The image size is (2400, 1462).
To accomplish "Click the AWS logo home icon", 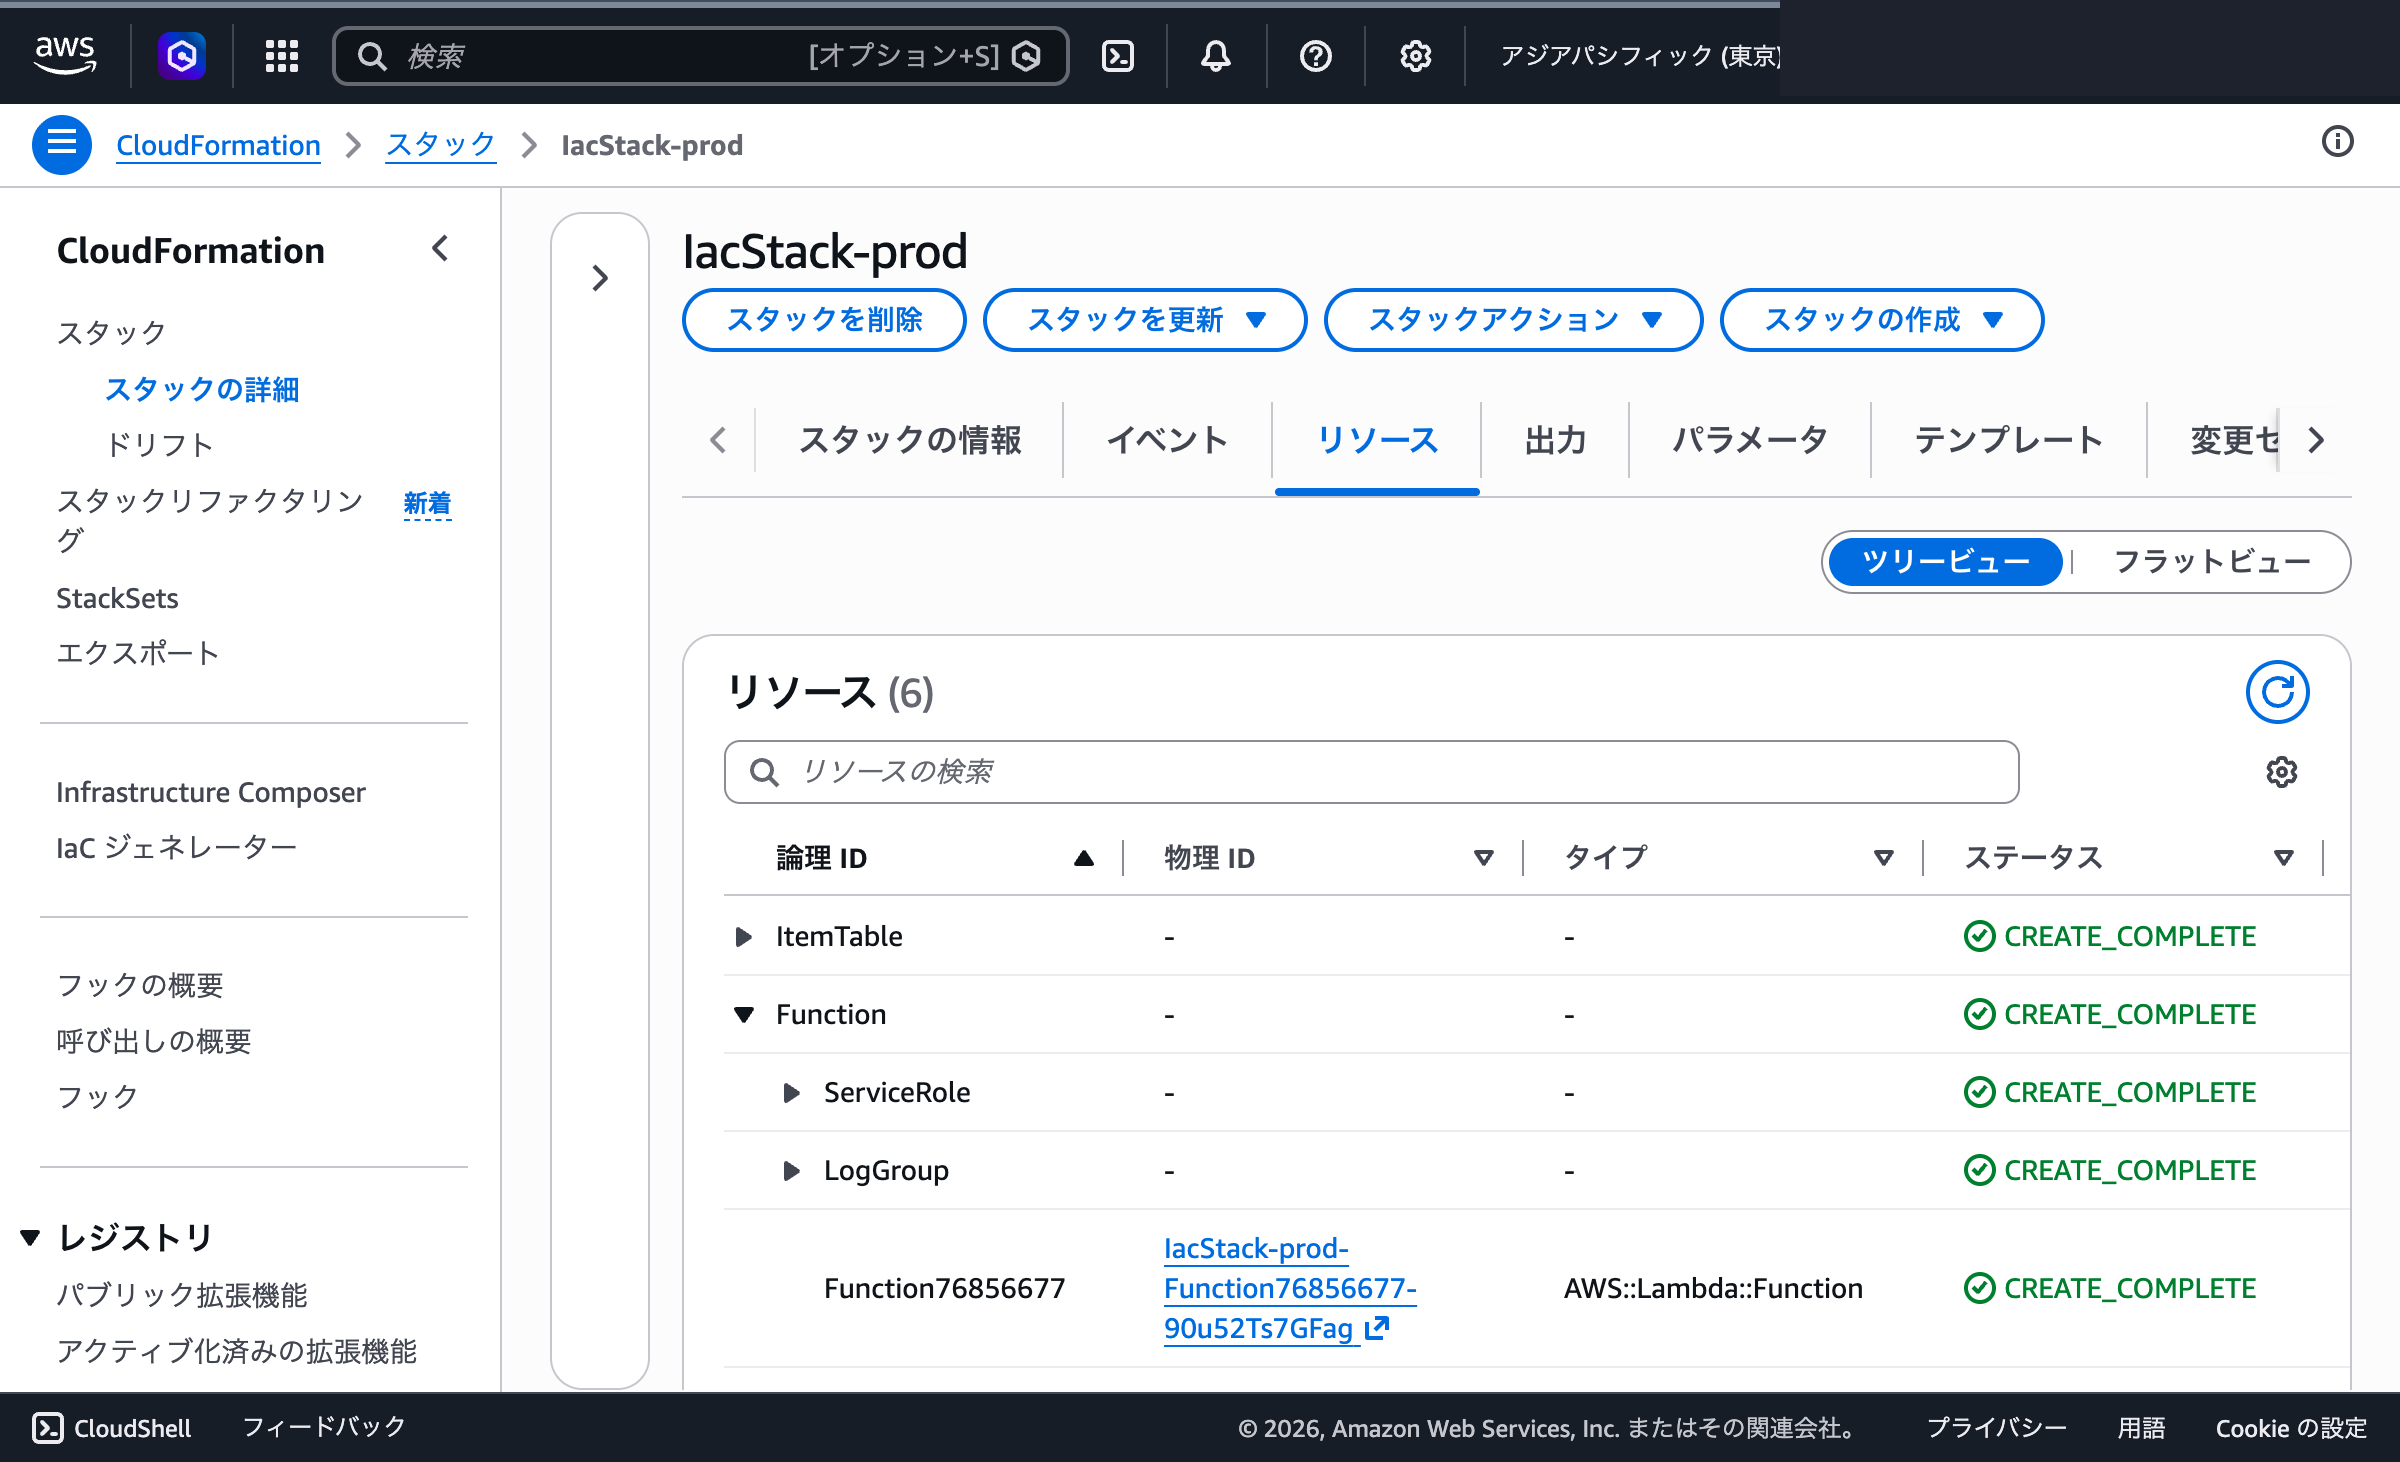I will [x=65, y=55].
